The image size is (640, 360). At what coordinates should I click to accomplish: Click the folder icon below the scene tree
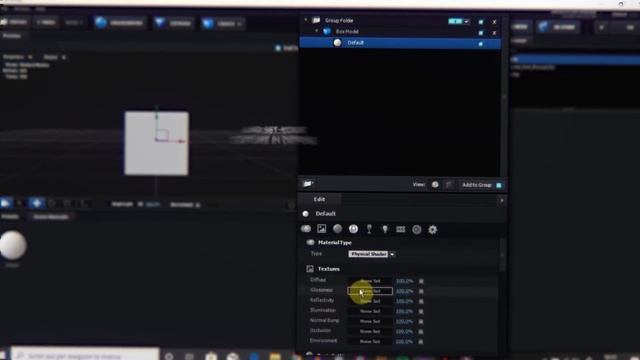(x=308, y=184)
